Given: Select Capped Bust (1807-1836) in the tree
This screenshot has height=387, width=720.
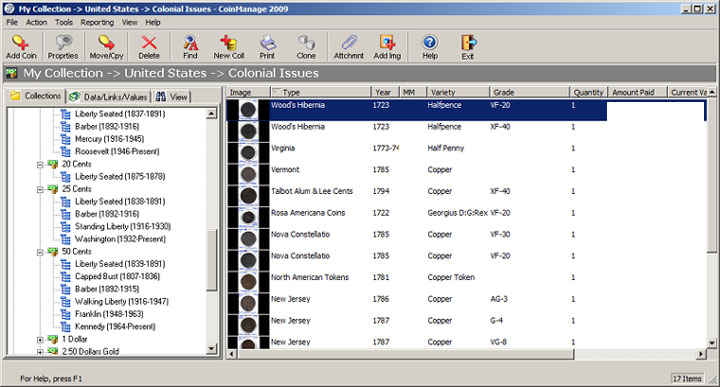Looking at the screenshot, I should 118,276.
